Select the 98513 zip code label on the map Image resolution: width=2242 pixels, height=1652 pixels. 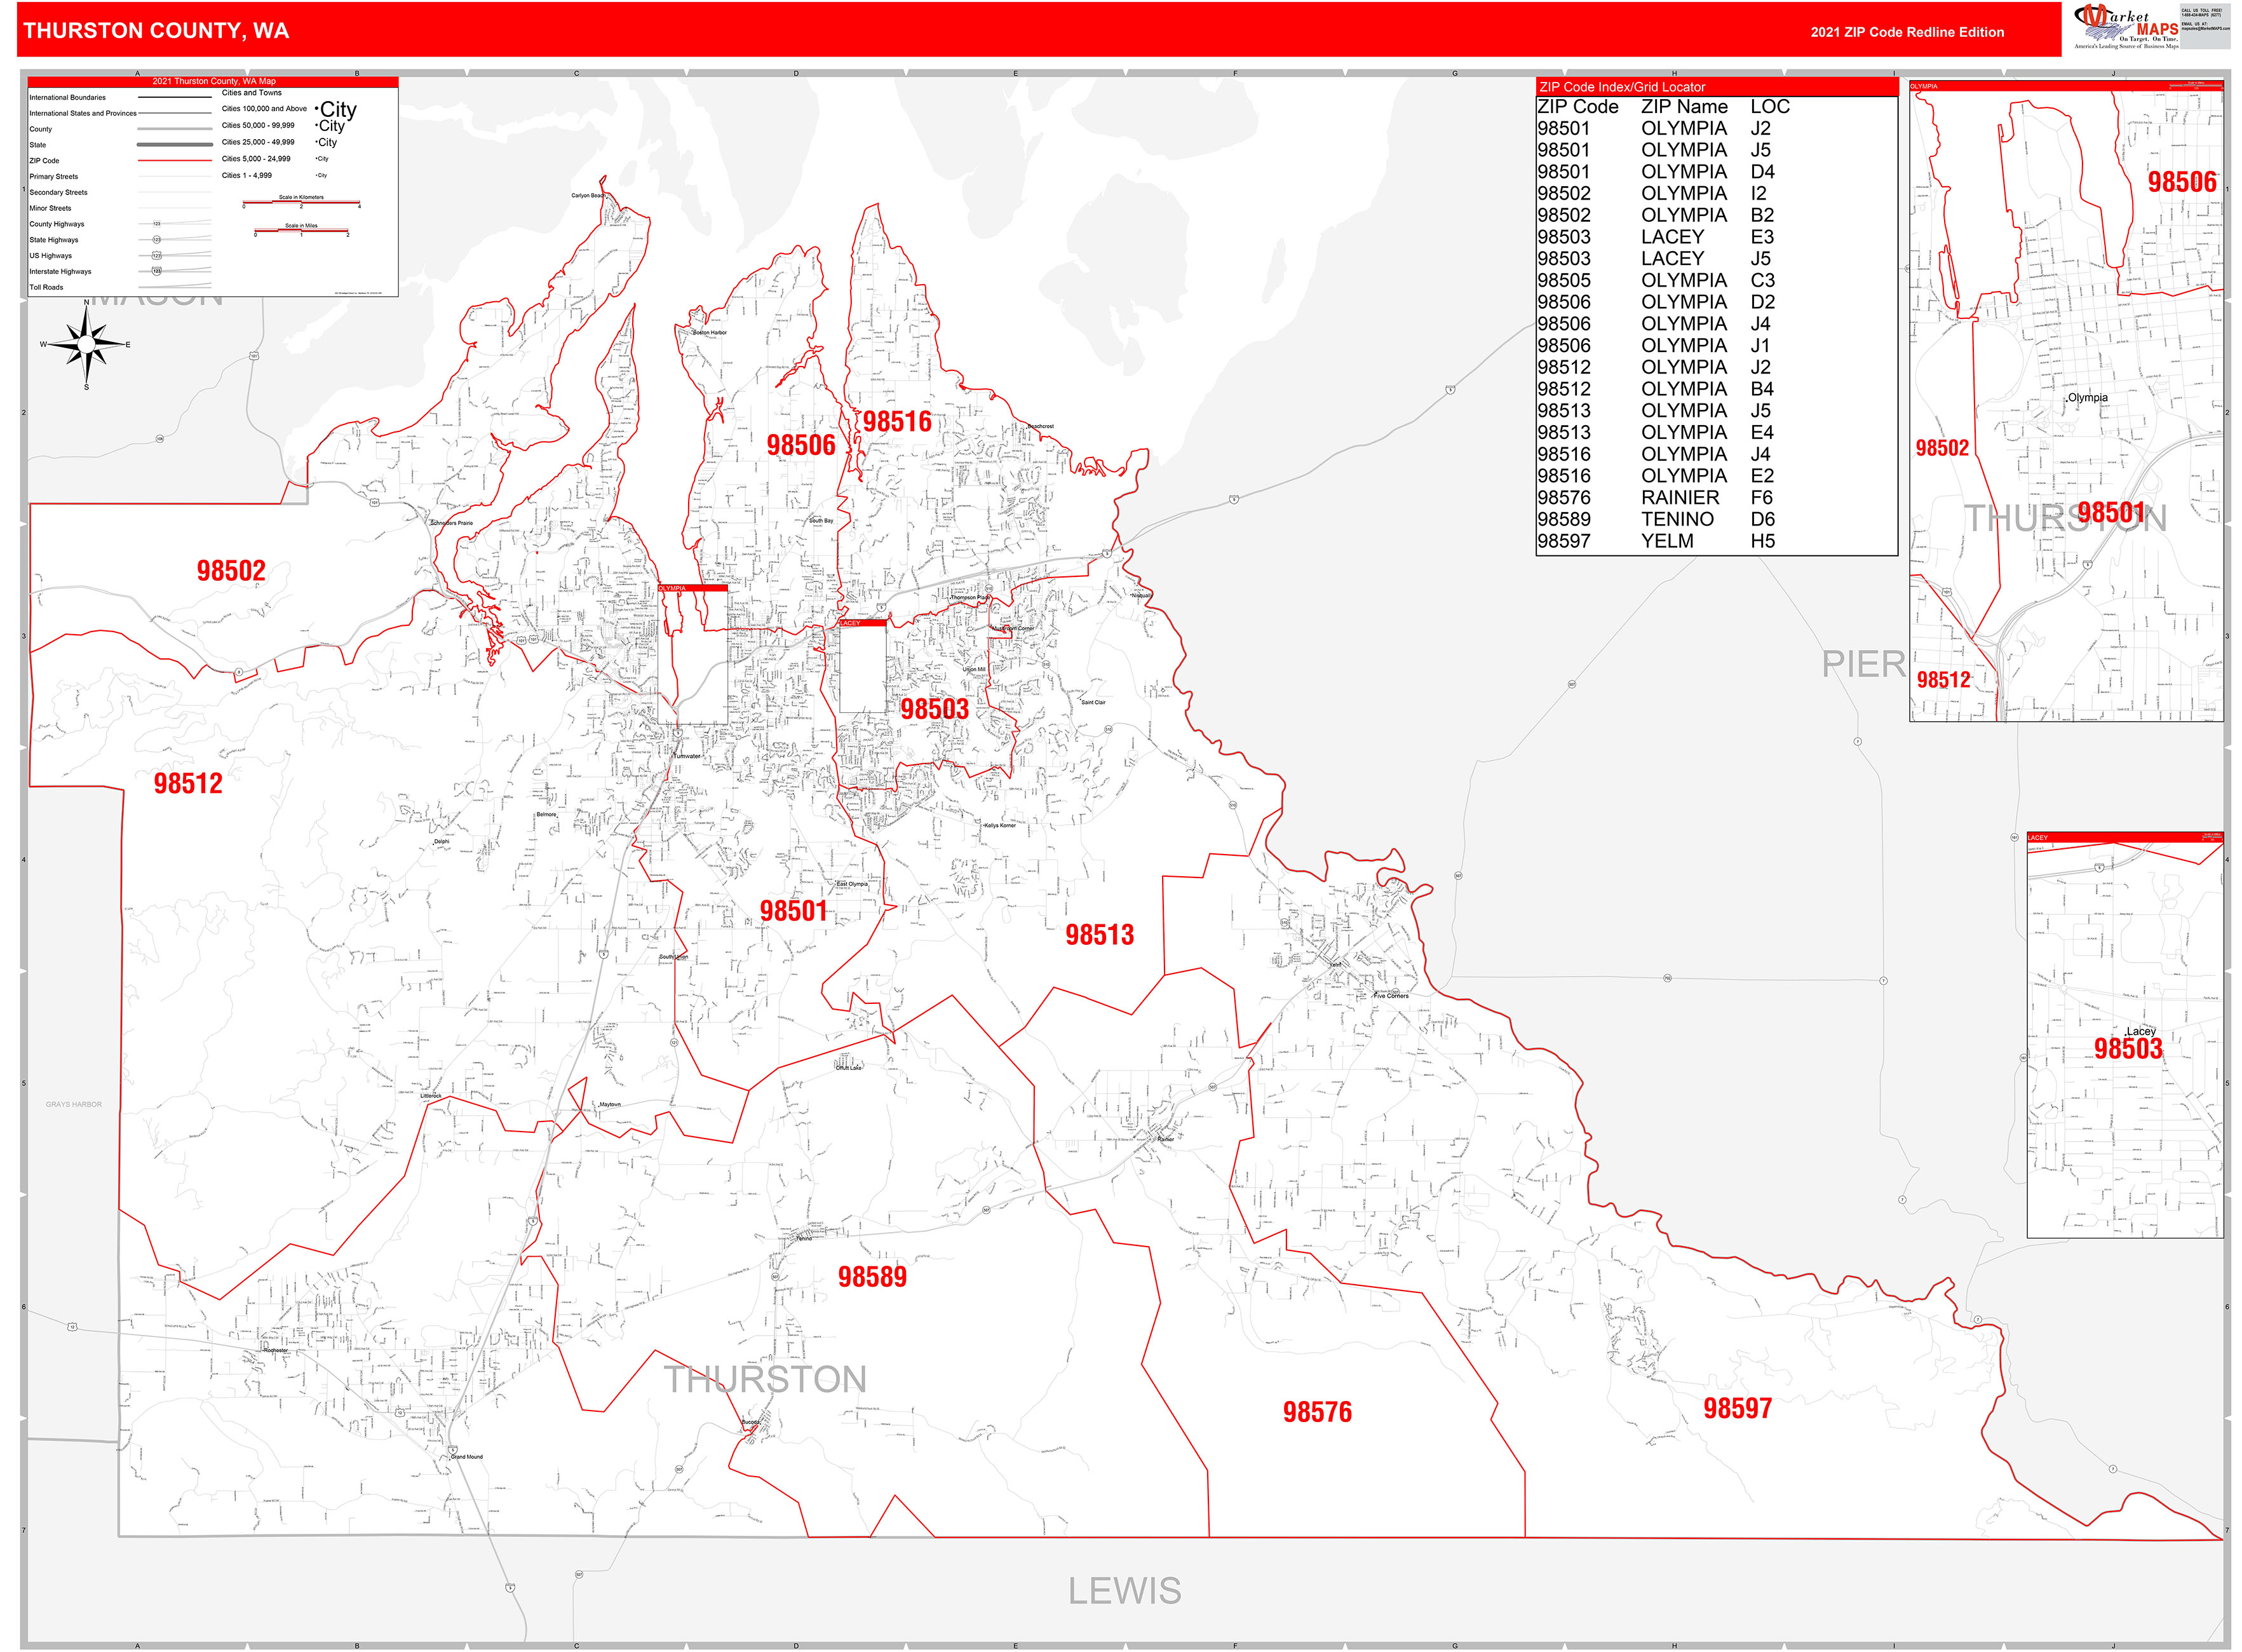click(1100, 935)
